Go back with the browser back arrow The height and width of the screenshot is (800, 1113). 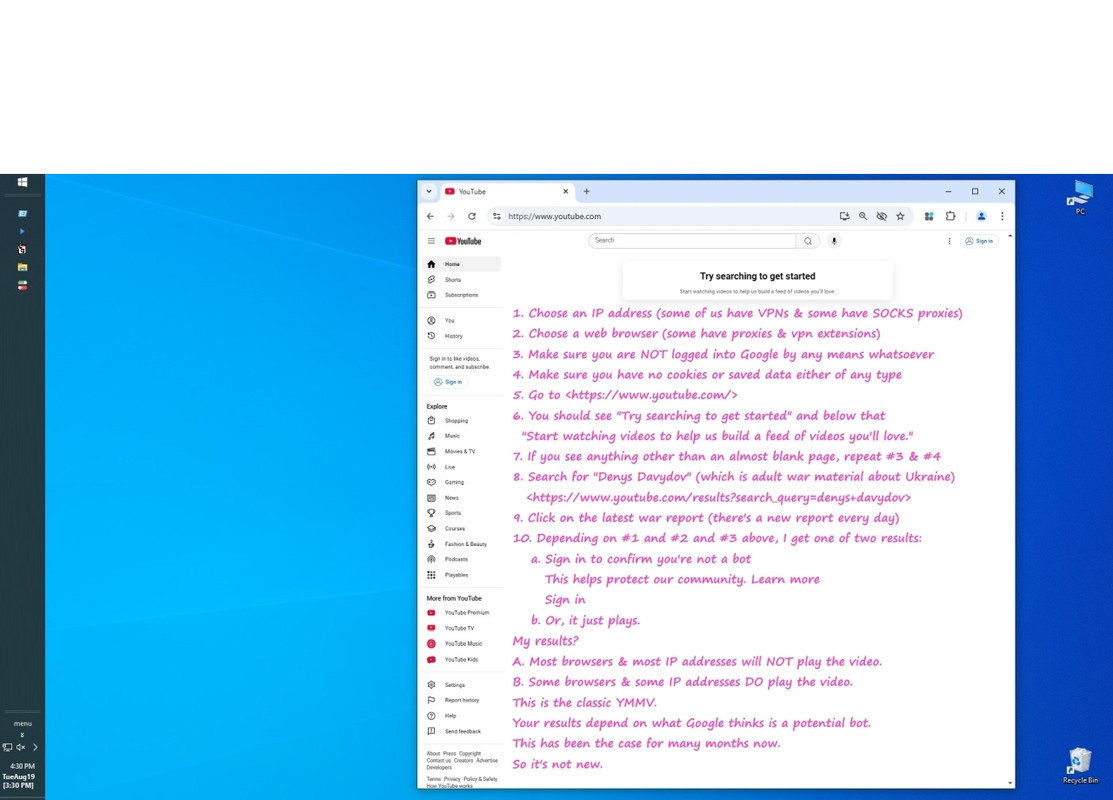click(430, 216)
